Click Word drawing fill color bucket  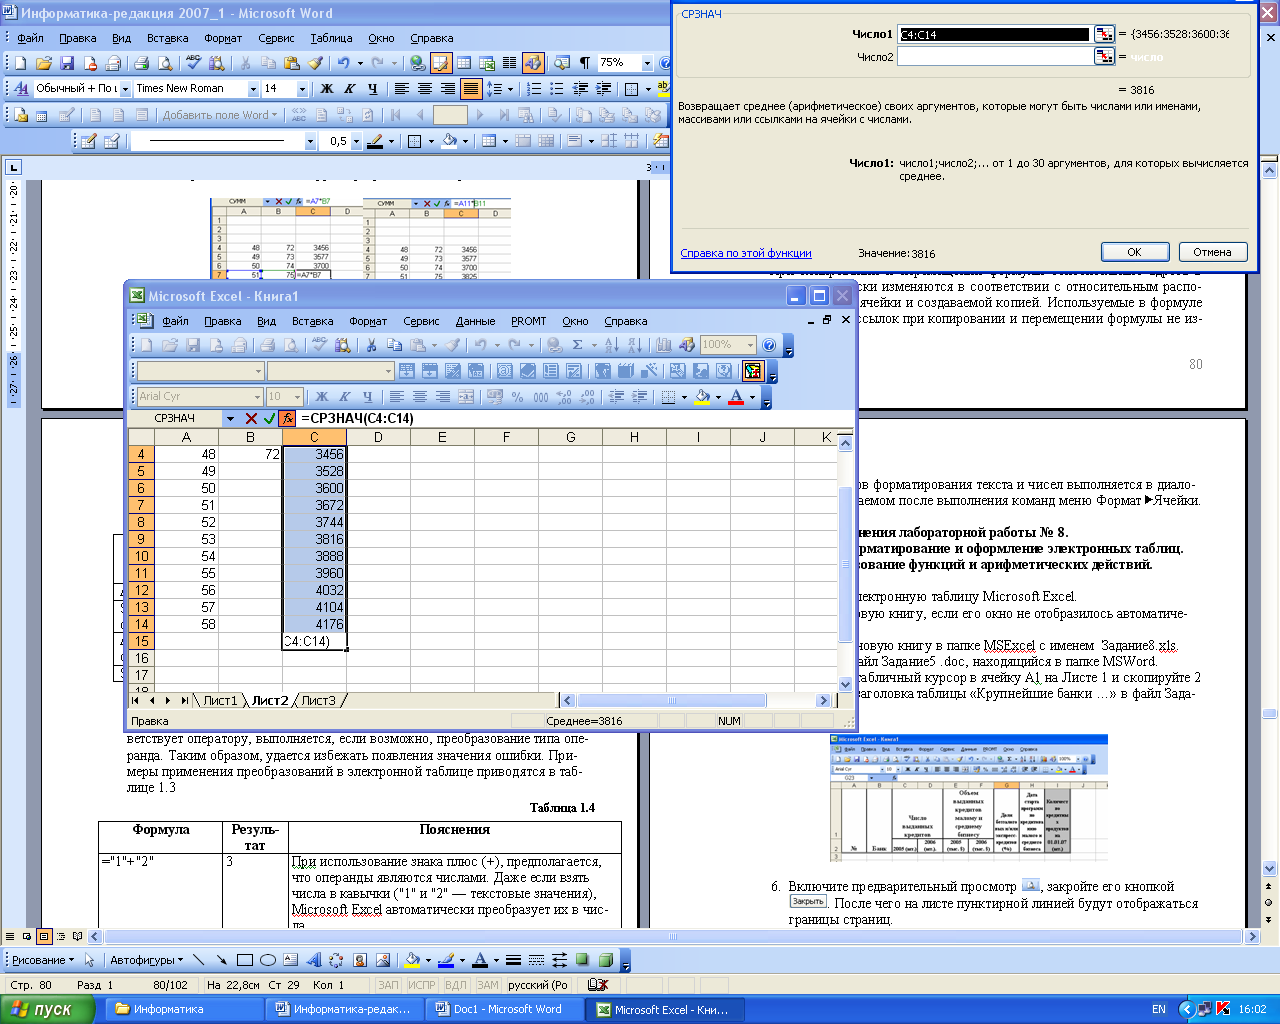pos(410,960)
